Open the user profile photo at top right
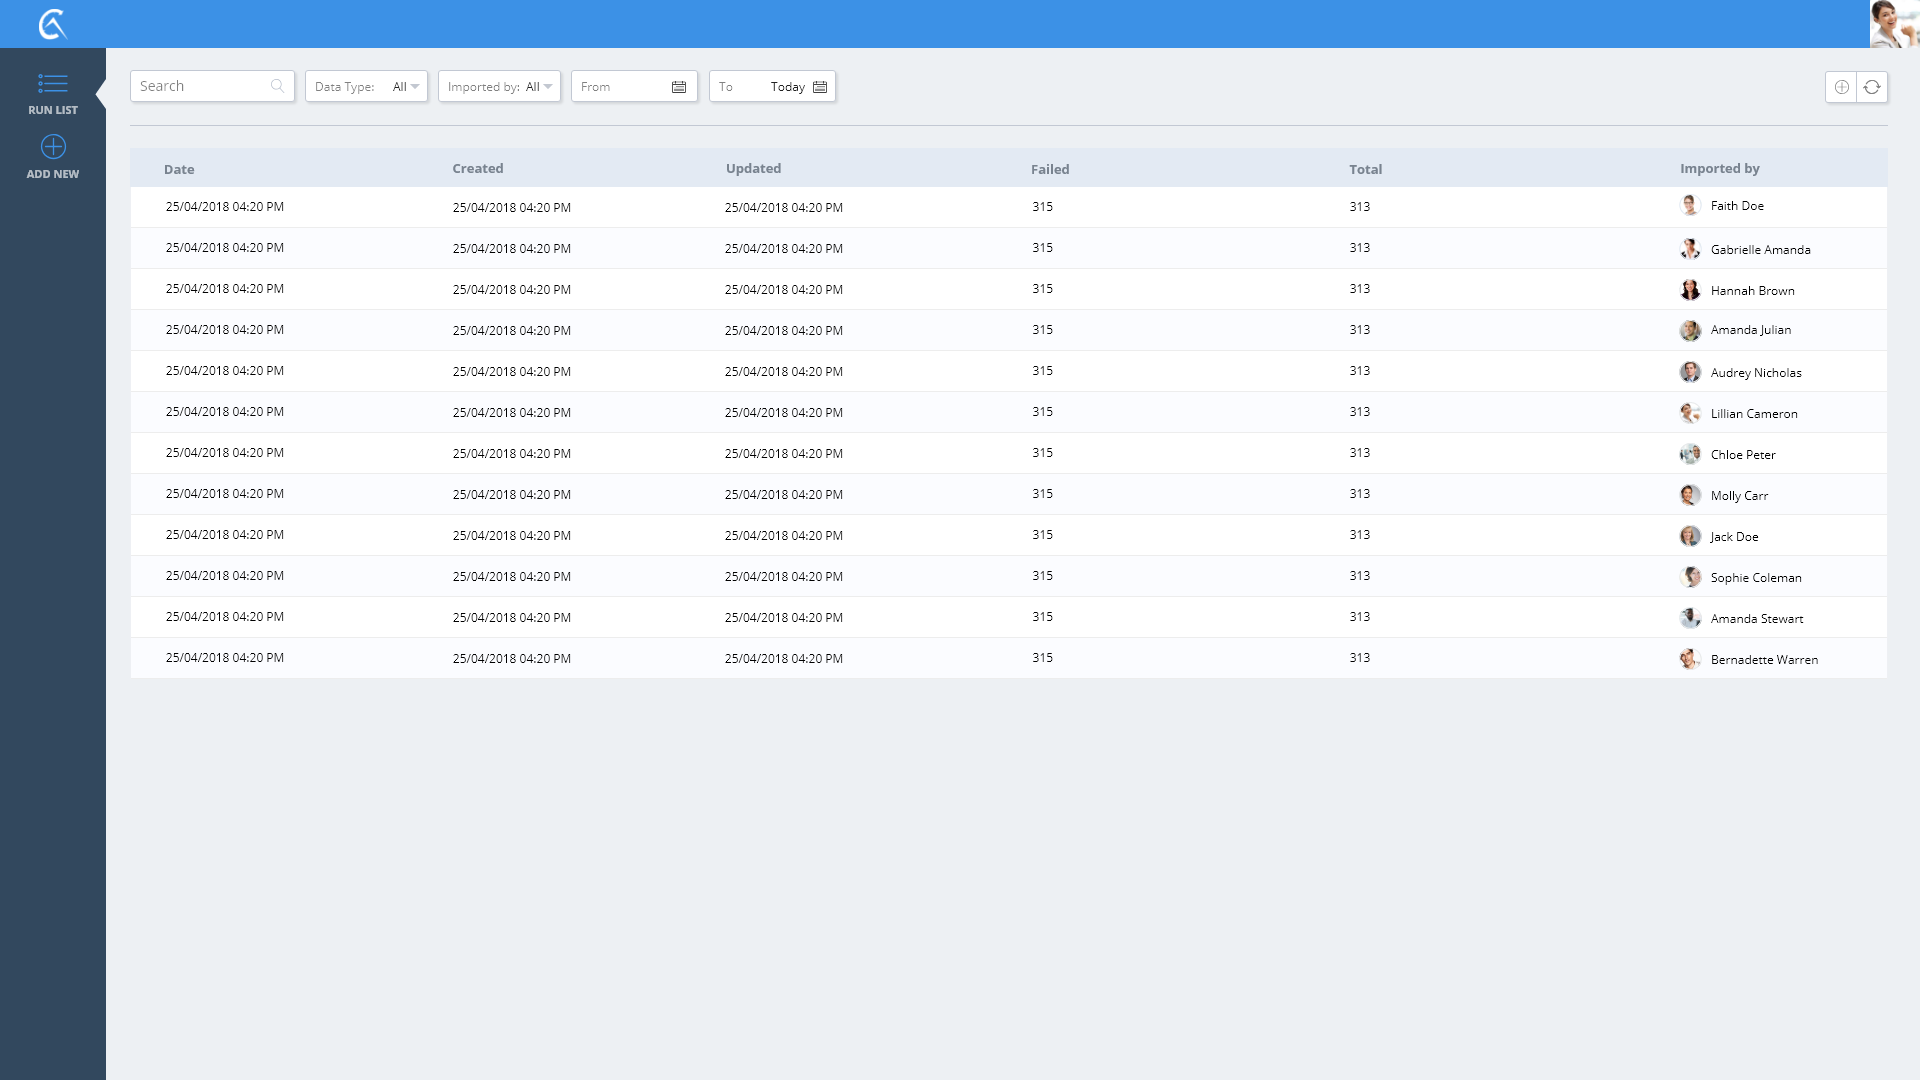Screen dimensions: 1920x1080 1893,24
